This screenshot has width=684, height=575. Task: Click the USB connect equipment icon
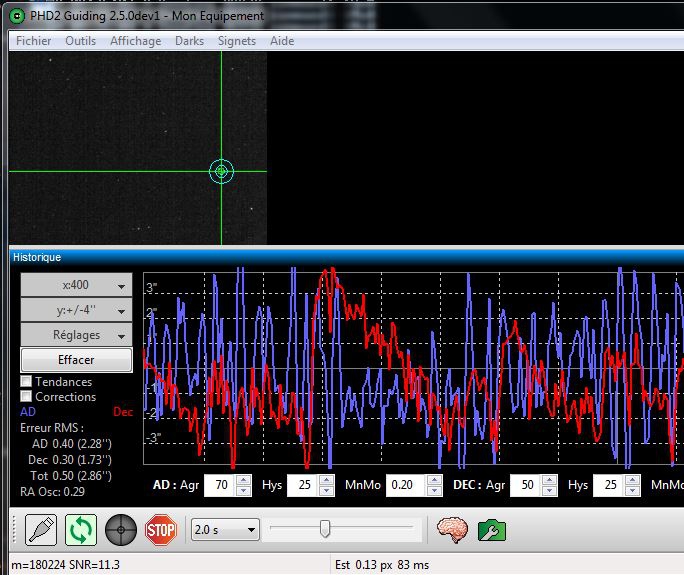pos(41,530)
